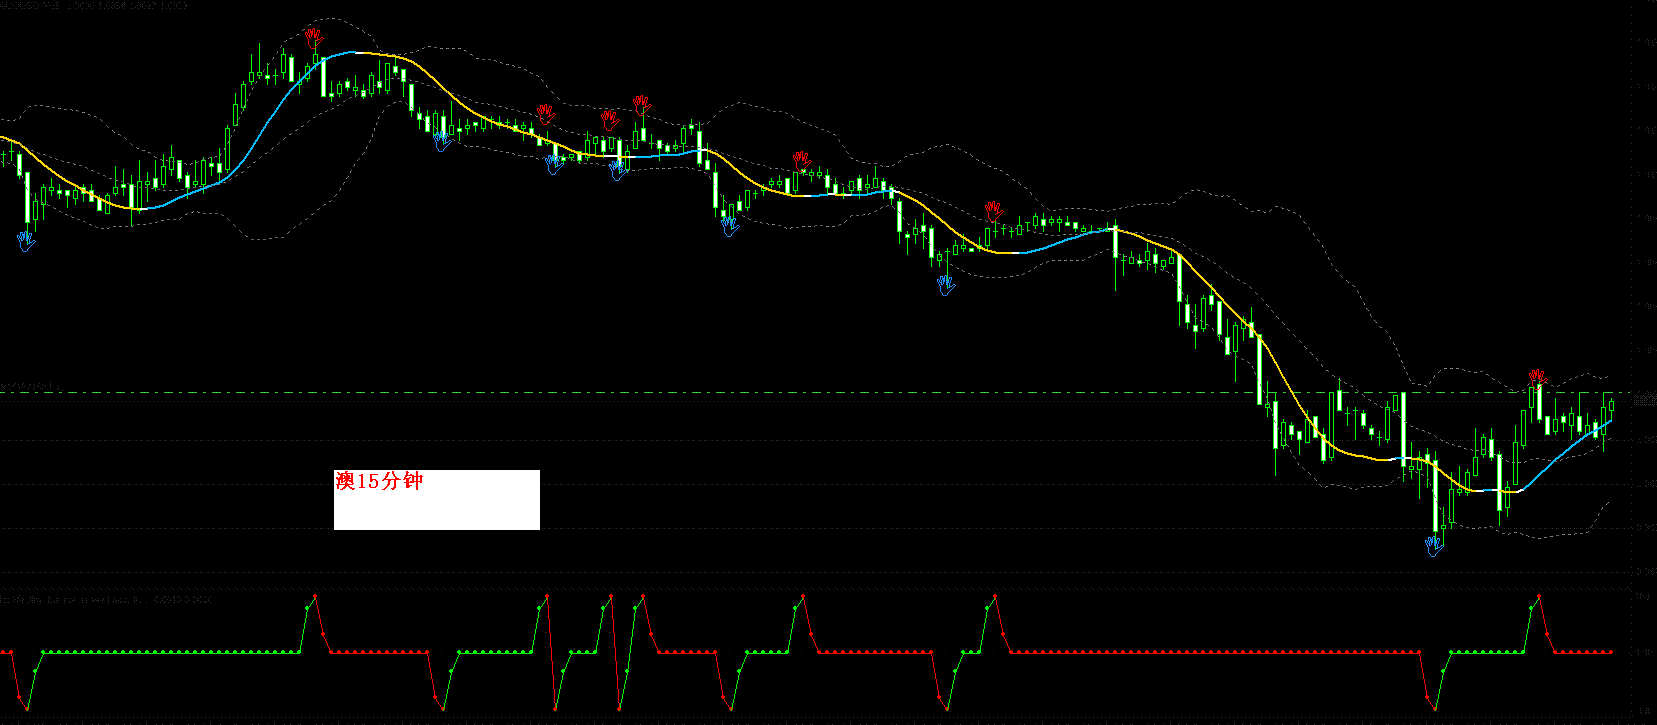Select the fourth red hand signal from left
The width and height of the screenshot is (1657, 725).
[642, 105]
